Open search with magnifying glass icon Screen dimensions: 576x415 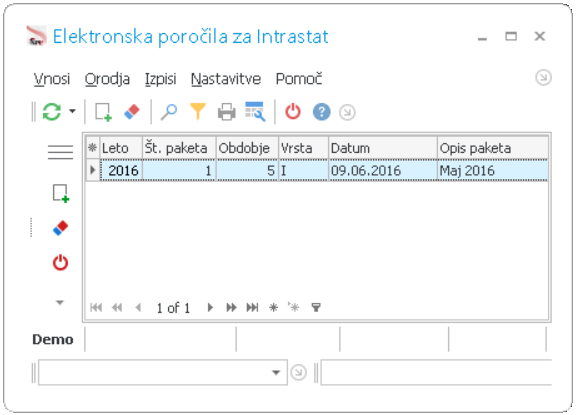point(169,112)
